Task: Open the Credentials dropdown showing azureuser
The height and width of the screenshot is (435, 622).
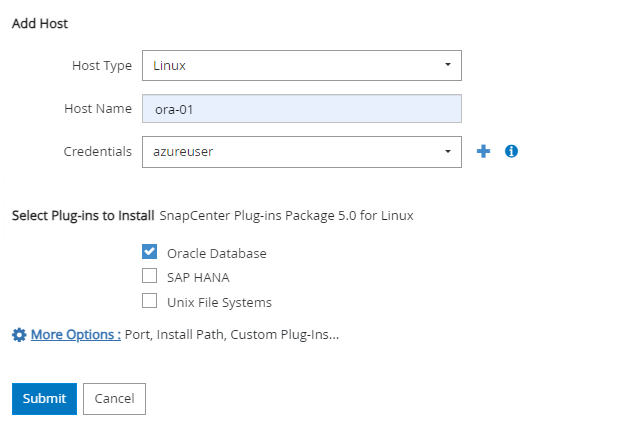Action: (x=300, y=152)
